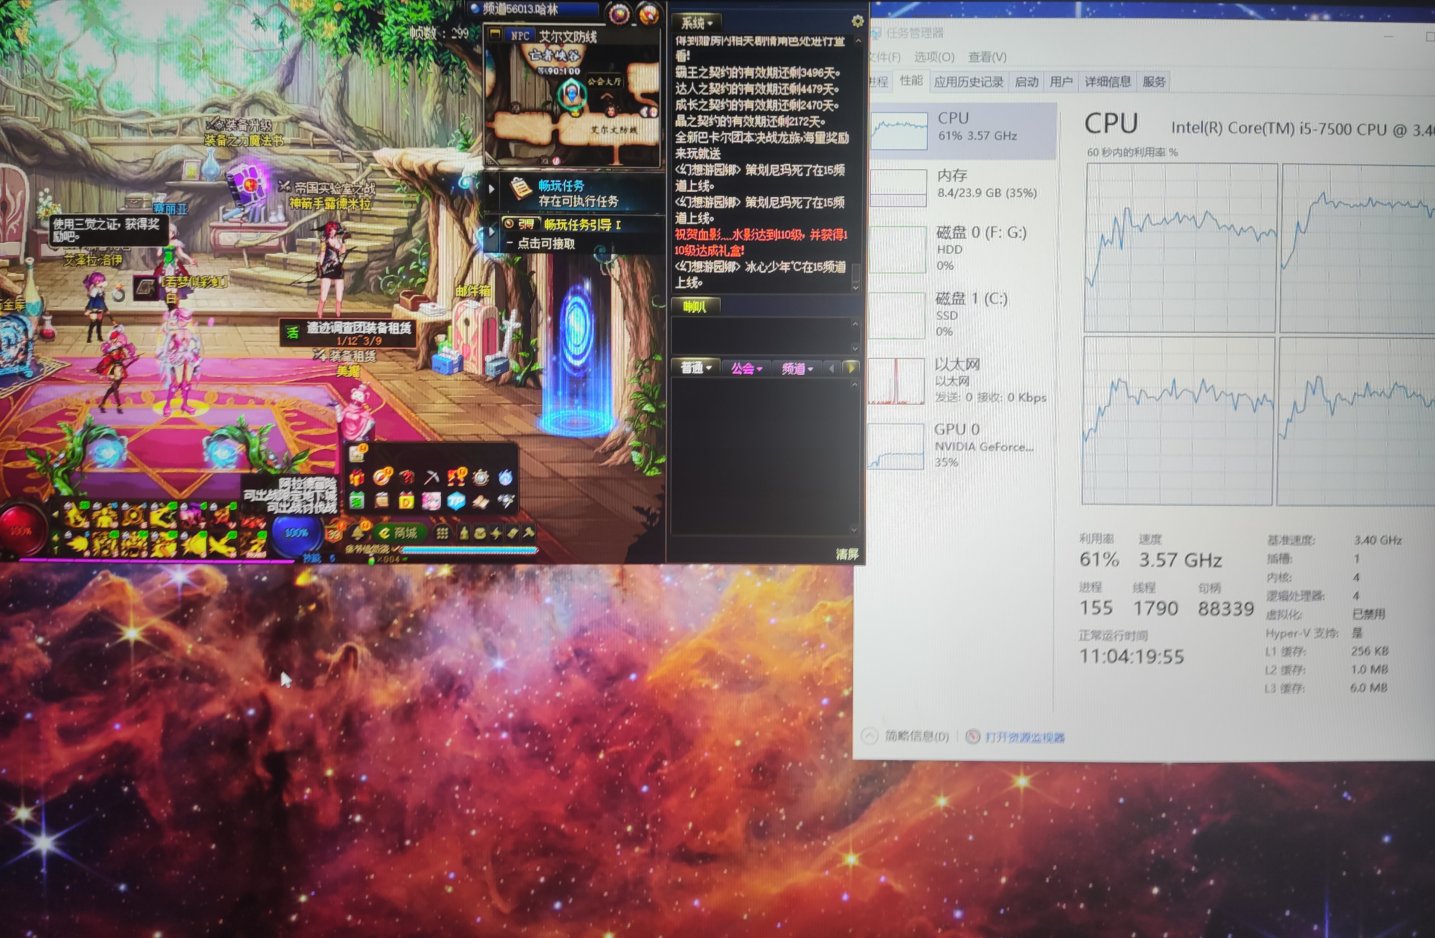This screenshot has height=938, width=1435.
Task: Switch to 用户 users tab
Action: pos(1061,82)
